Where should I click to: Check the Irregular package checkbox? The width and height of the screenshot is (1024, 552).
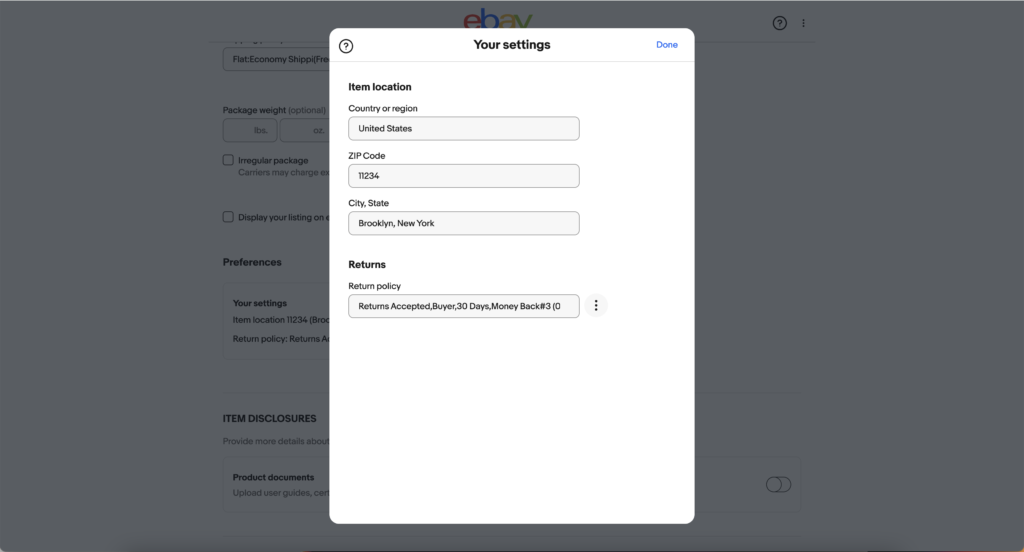[228, 160]
